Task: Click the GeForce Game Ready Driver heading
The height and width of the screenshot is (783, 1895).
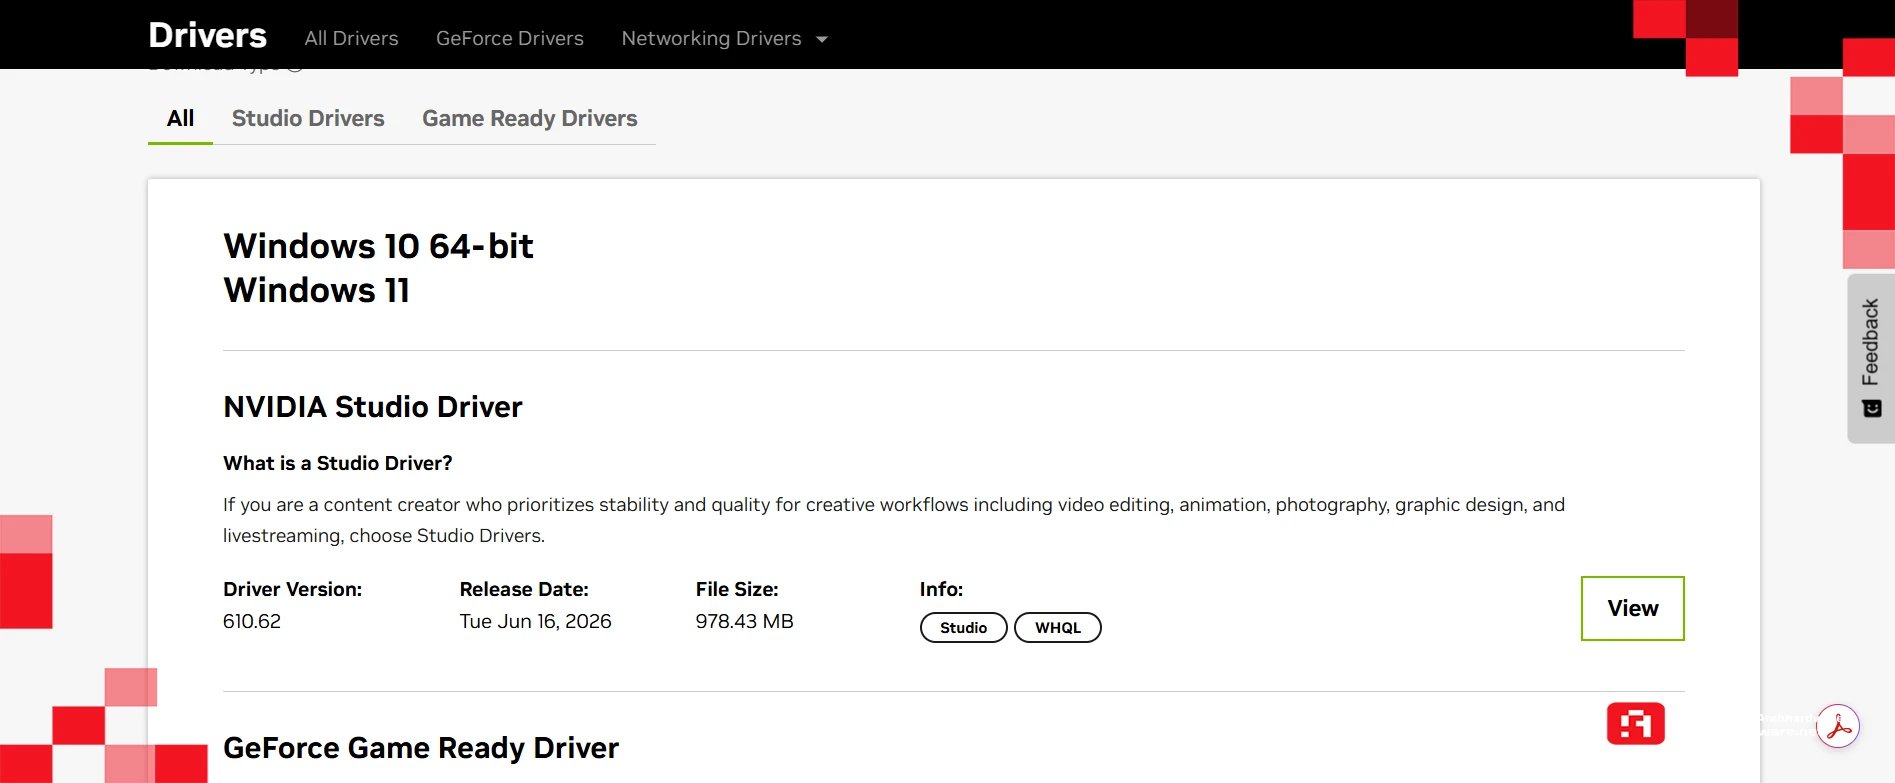Action: tap(421, 748)
